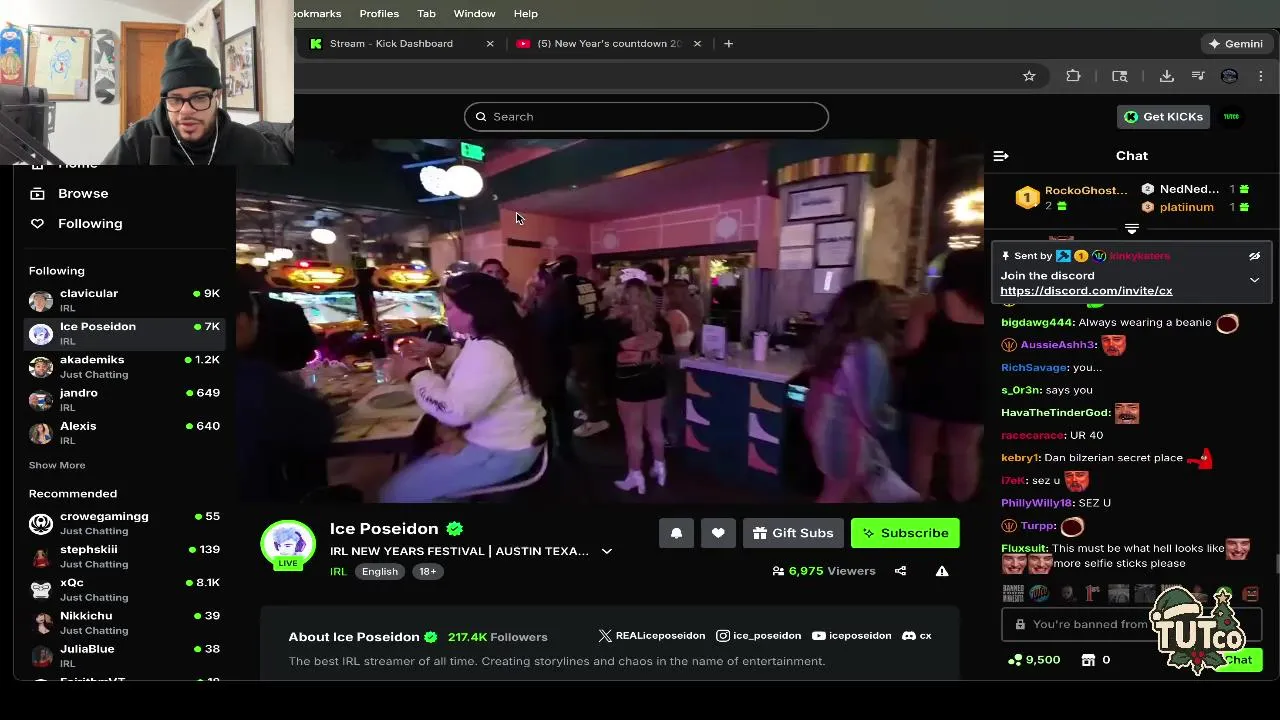Image resolution: width=1280 pixels, height=720 pixels.
Task: Open iceposeidon YouTube link
Action: tap(851, 636)
